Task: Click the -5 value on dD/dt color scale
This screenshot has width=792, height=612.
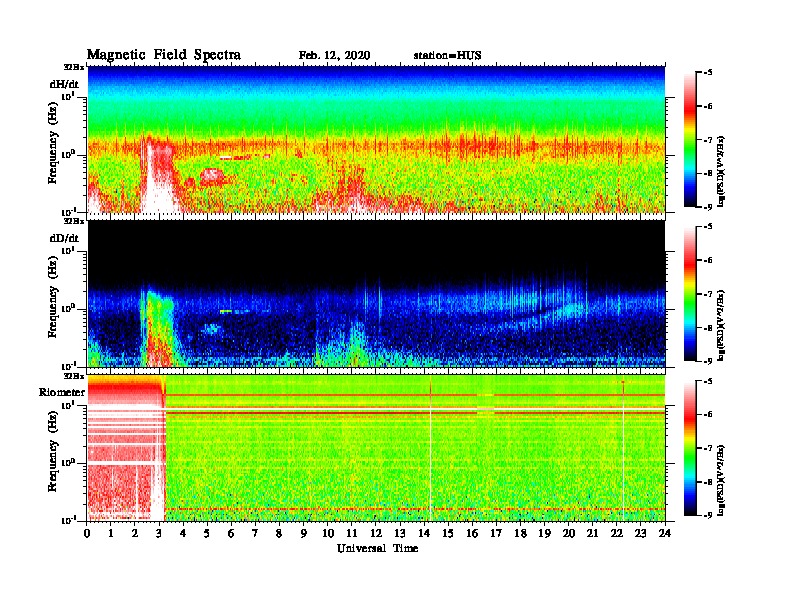Action: pos(708,227)
